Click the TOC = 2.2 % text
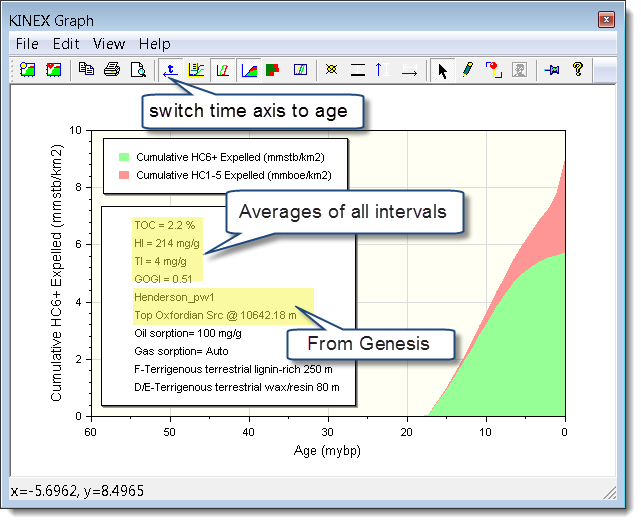 165,225
